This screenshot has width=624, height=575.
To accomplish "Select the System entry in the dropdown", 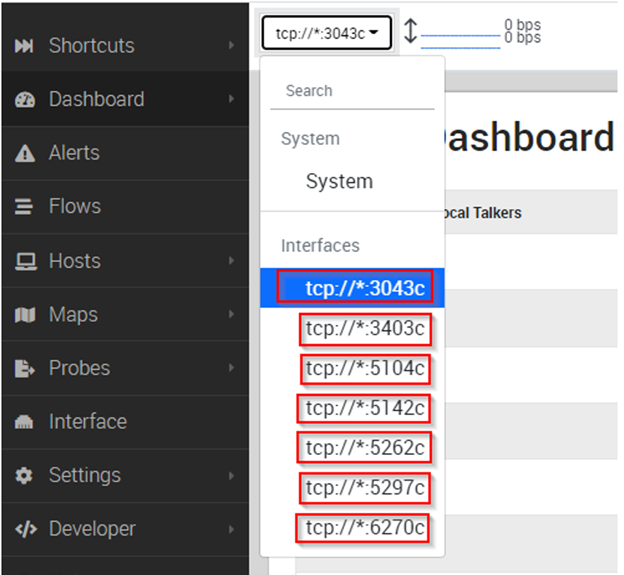I will [339, 182].
